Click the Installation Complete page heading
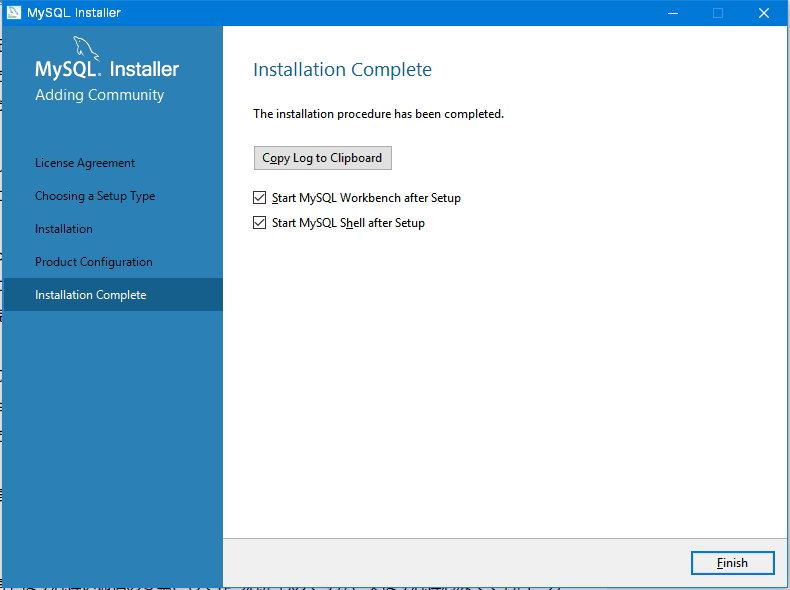 tap(342, 70)
